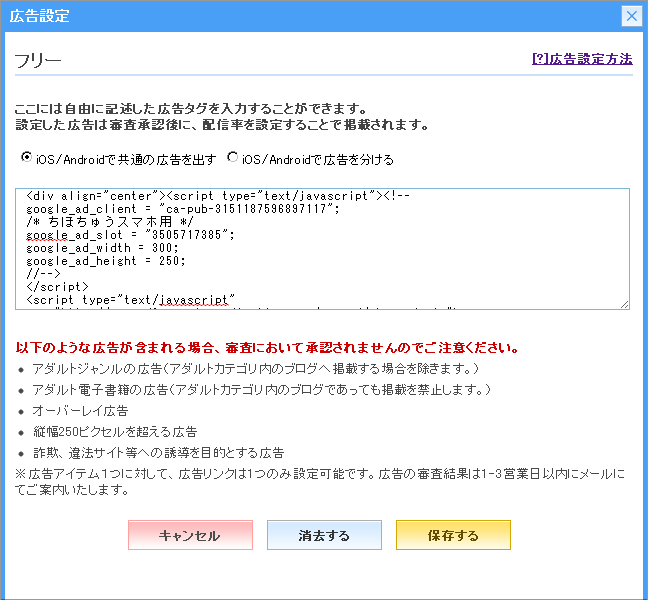Click the アダルトジャンルの広告 bullet item

point(255,369)
